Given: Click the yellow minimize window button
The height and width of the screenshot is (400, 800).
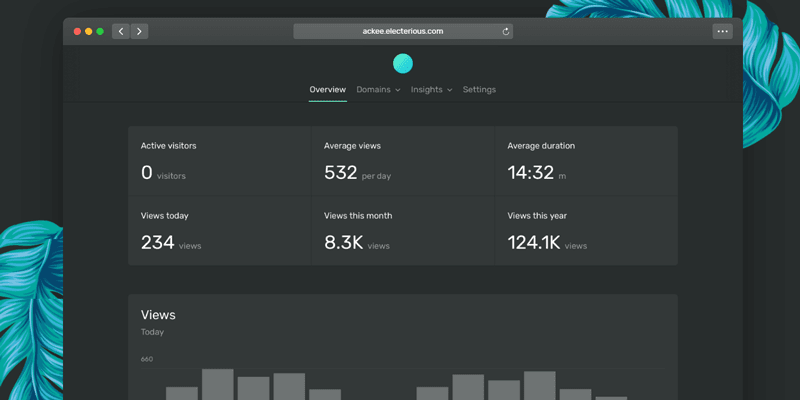Looking at the screenshot, I should click(x=88, y=31).
